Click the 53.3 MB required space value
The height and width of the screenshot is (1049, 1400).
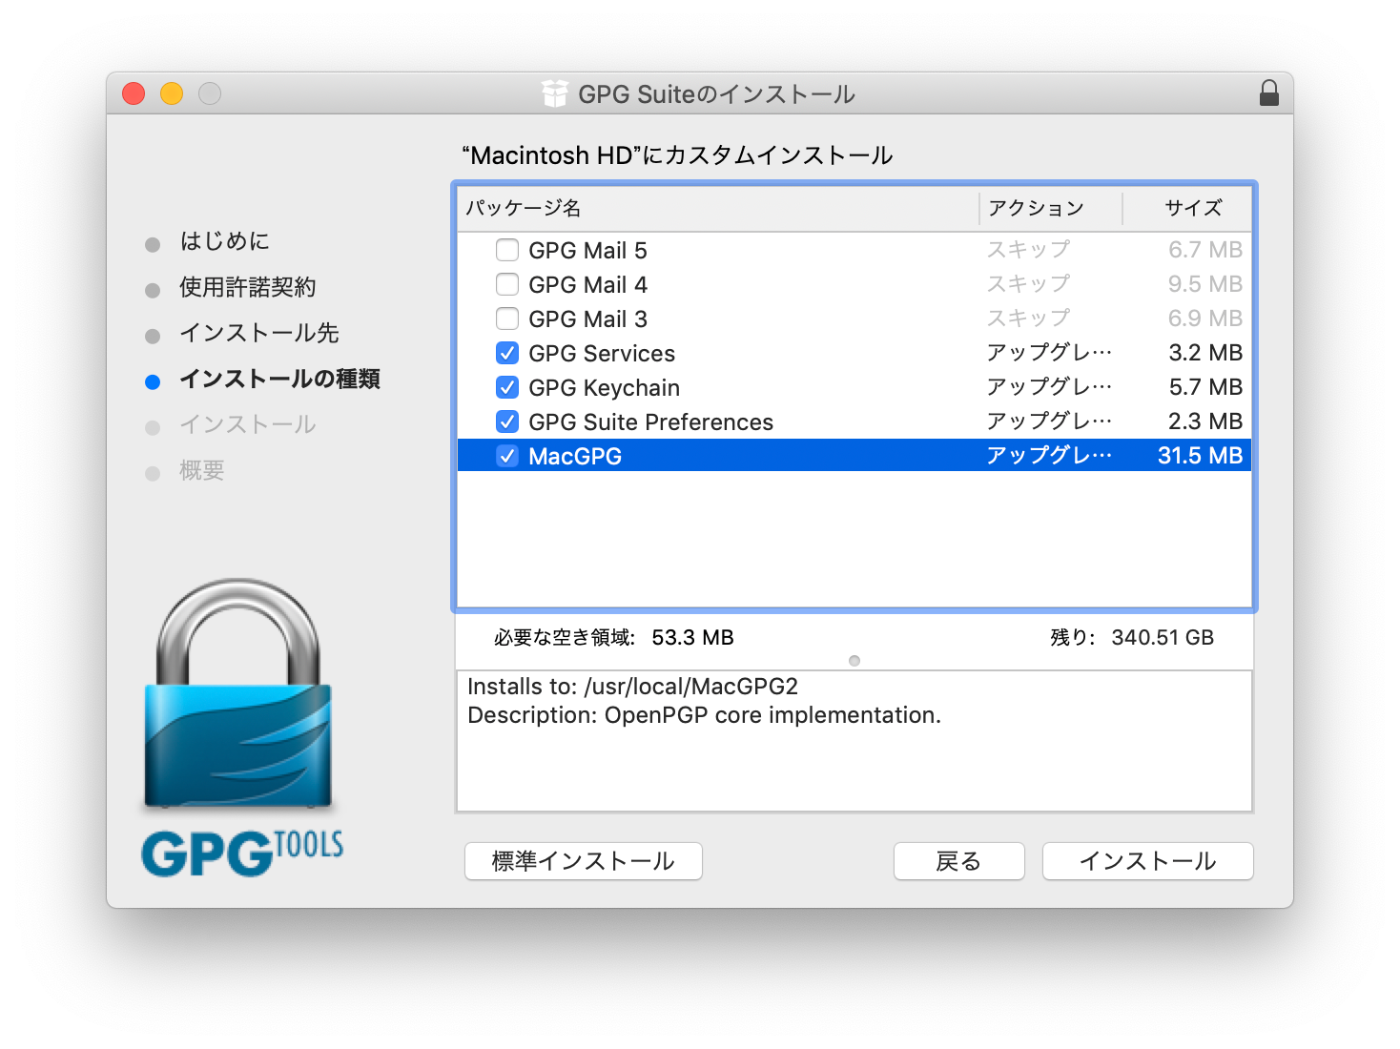click(x=693, y=637)
